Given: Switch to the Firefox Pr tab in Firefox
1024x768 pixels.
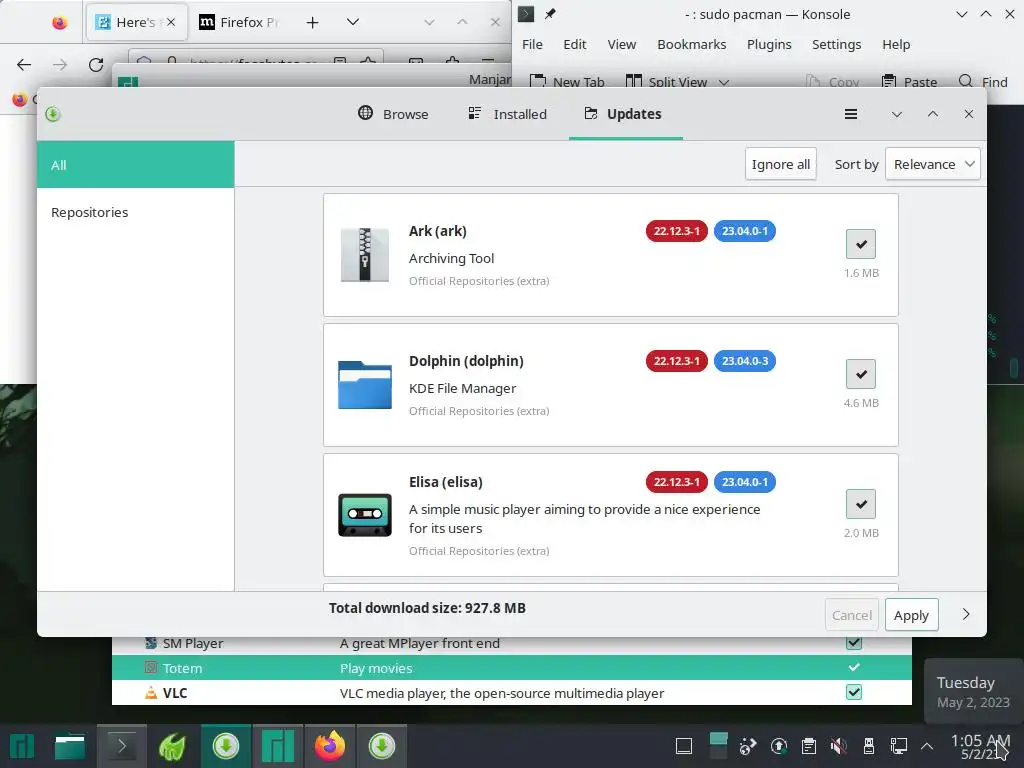Looking at the screenshot, I should click(x=239, y=22).
